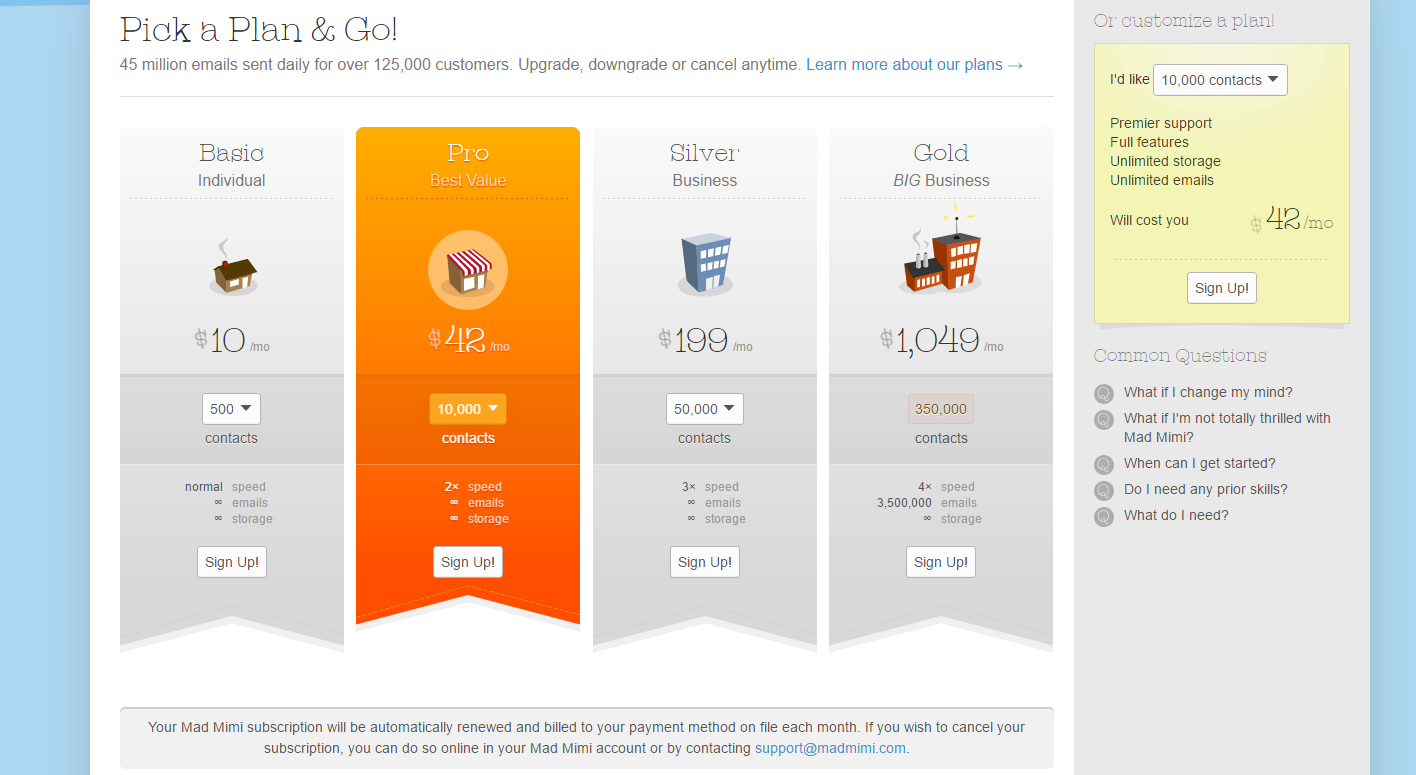Click the disabled 350,000 contacts field

click(x=941, y=409)
